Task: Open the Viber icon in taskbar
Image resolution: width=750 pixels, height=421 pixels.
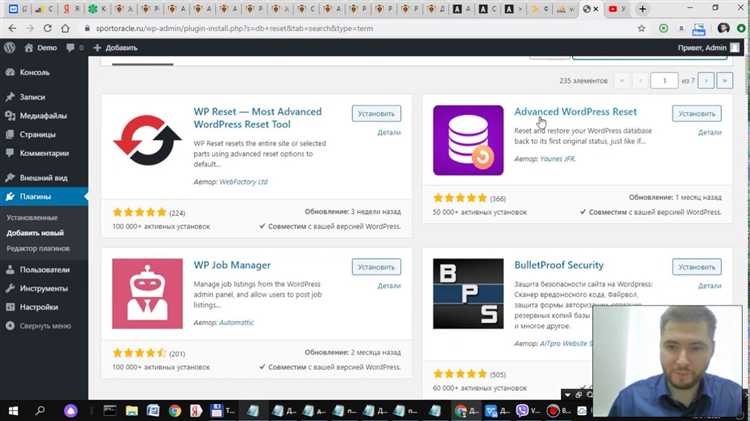Action: point(522,410)
